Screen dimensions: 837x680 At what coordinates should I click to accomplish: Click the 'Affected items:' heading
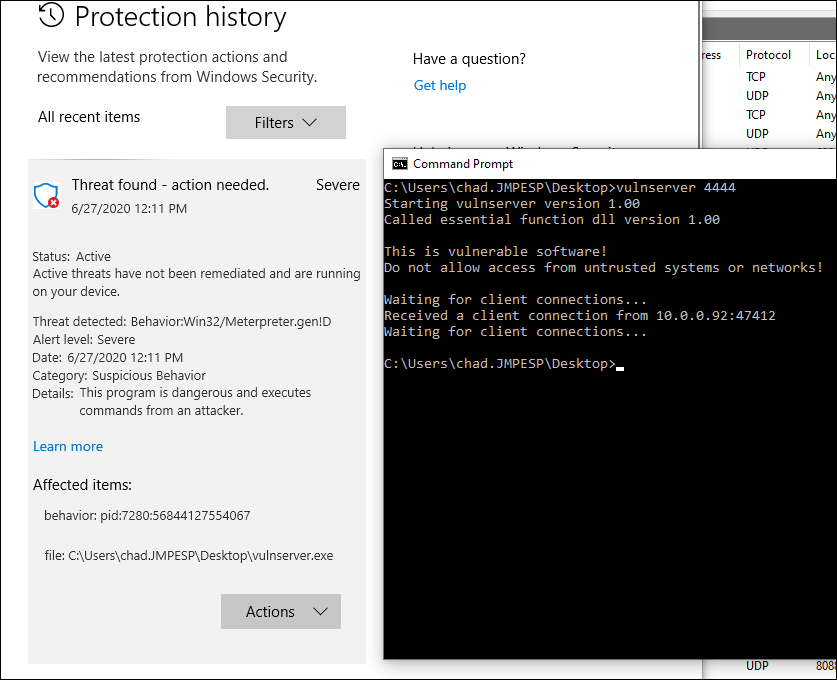coord(82,485)
